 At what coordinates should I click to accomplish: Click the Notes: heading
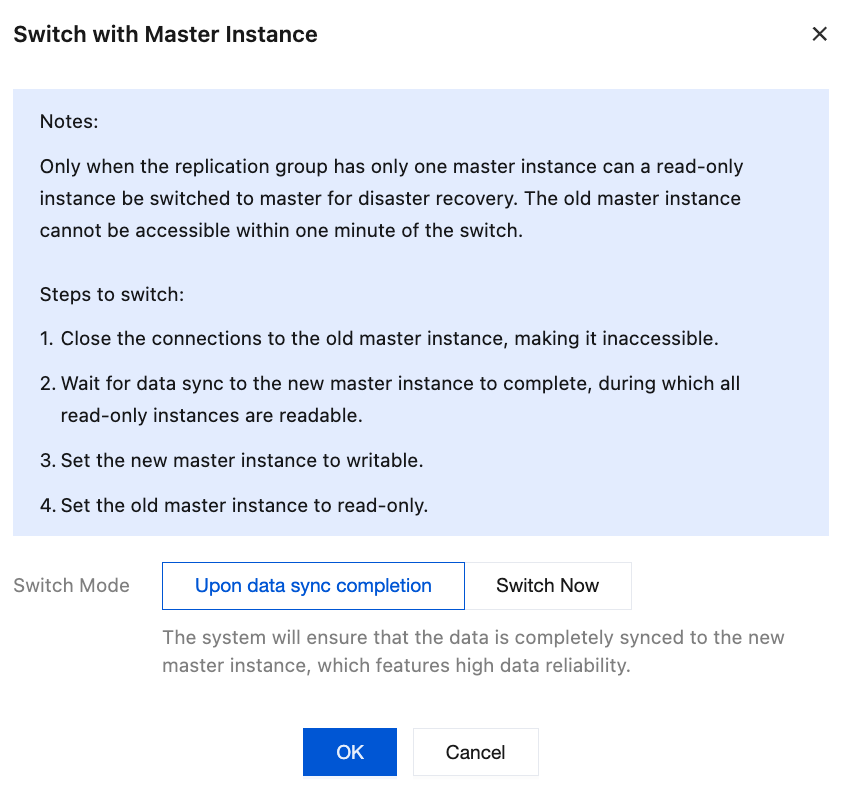click(x=69, y=122)
